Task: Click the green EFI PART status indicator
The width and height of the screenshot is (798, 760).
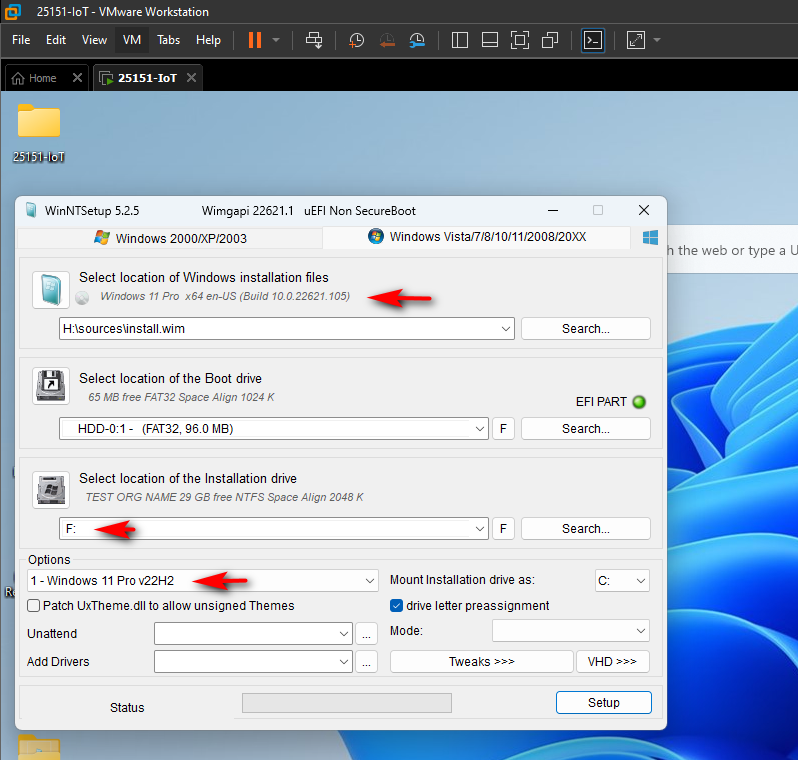Action: (639, 402)
